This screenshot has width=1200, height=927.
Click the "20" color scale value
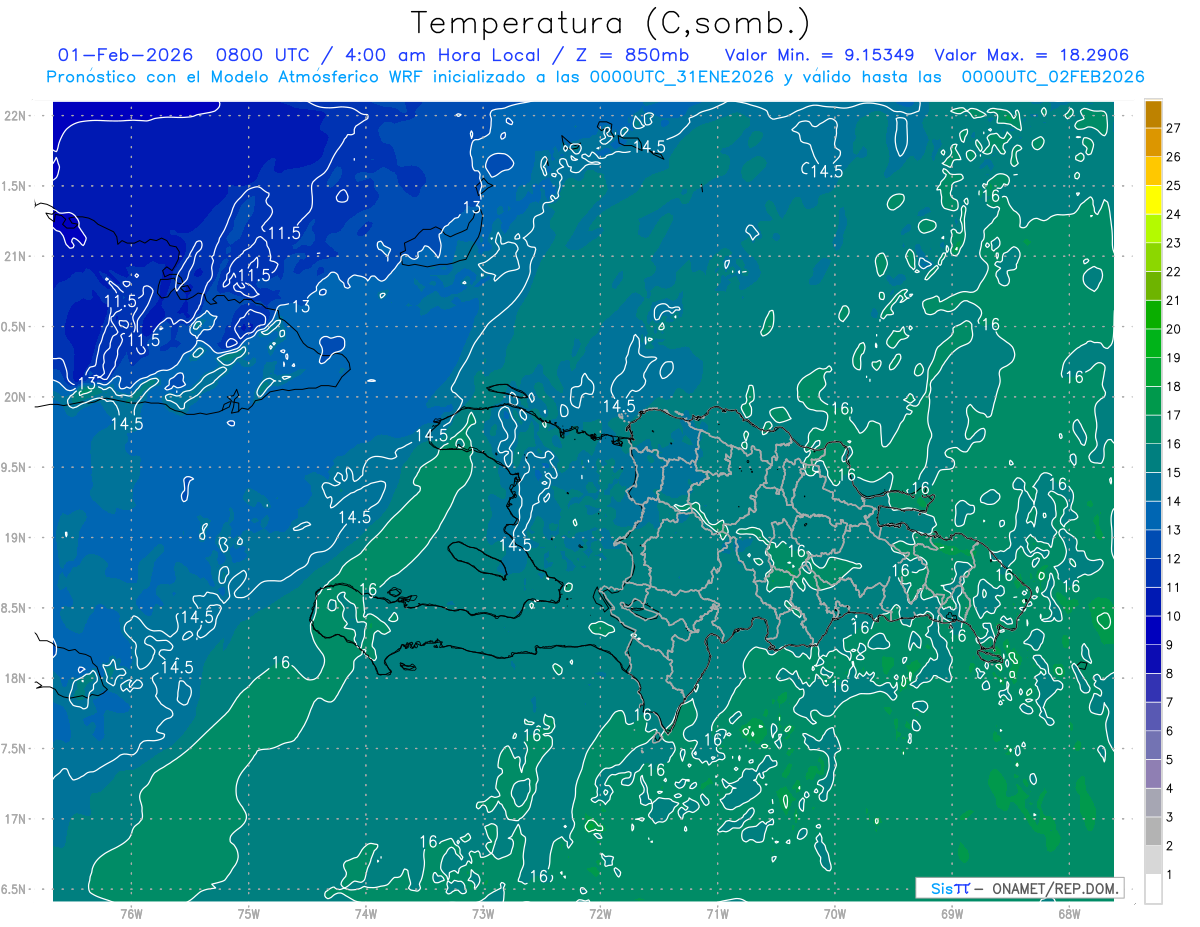coord(1173,329)
